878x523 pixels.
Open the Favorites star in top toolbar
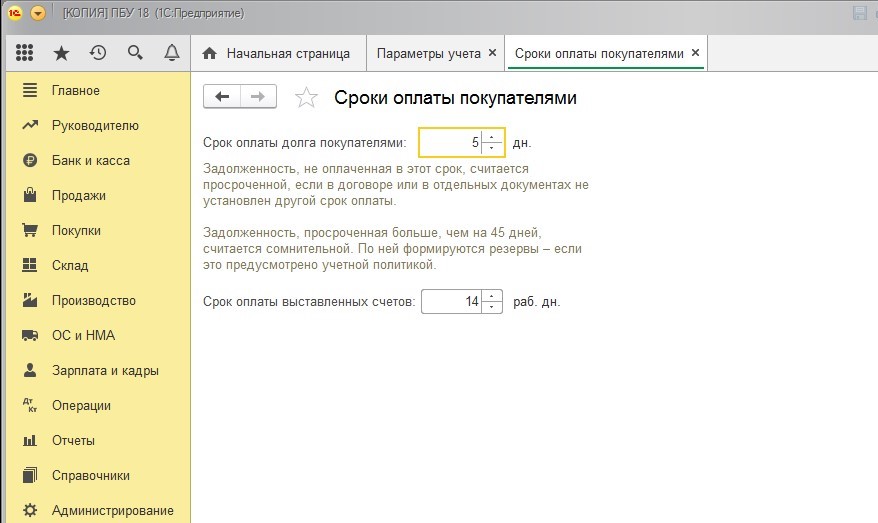(61, 53)
